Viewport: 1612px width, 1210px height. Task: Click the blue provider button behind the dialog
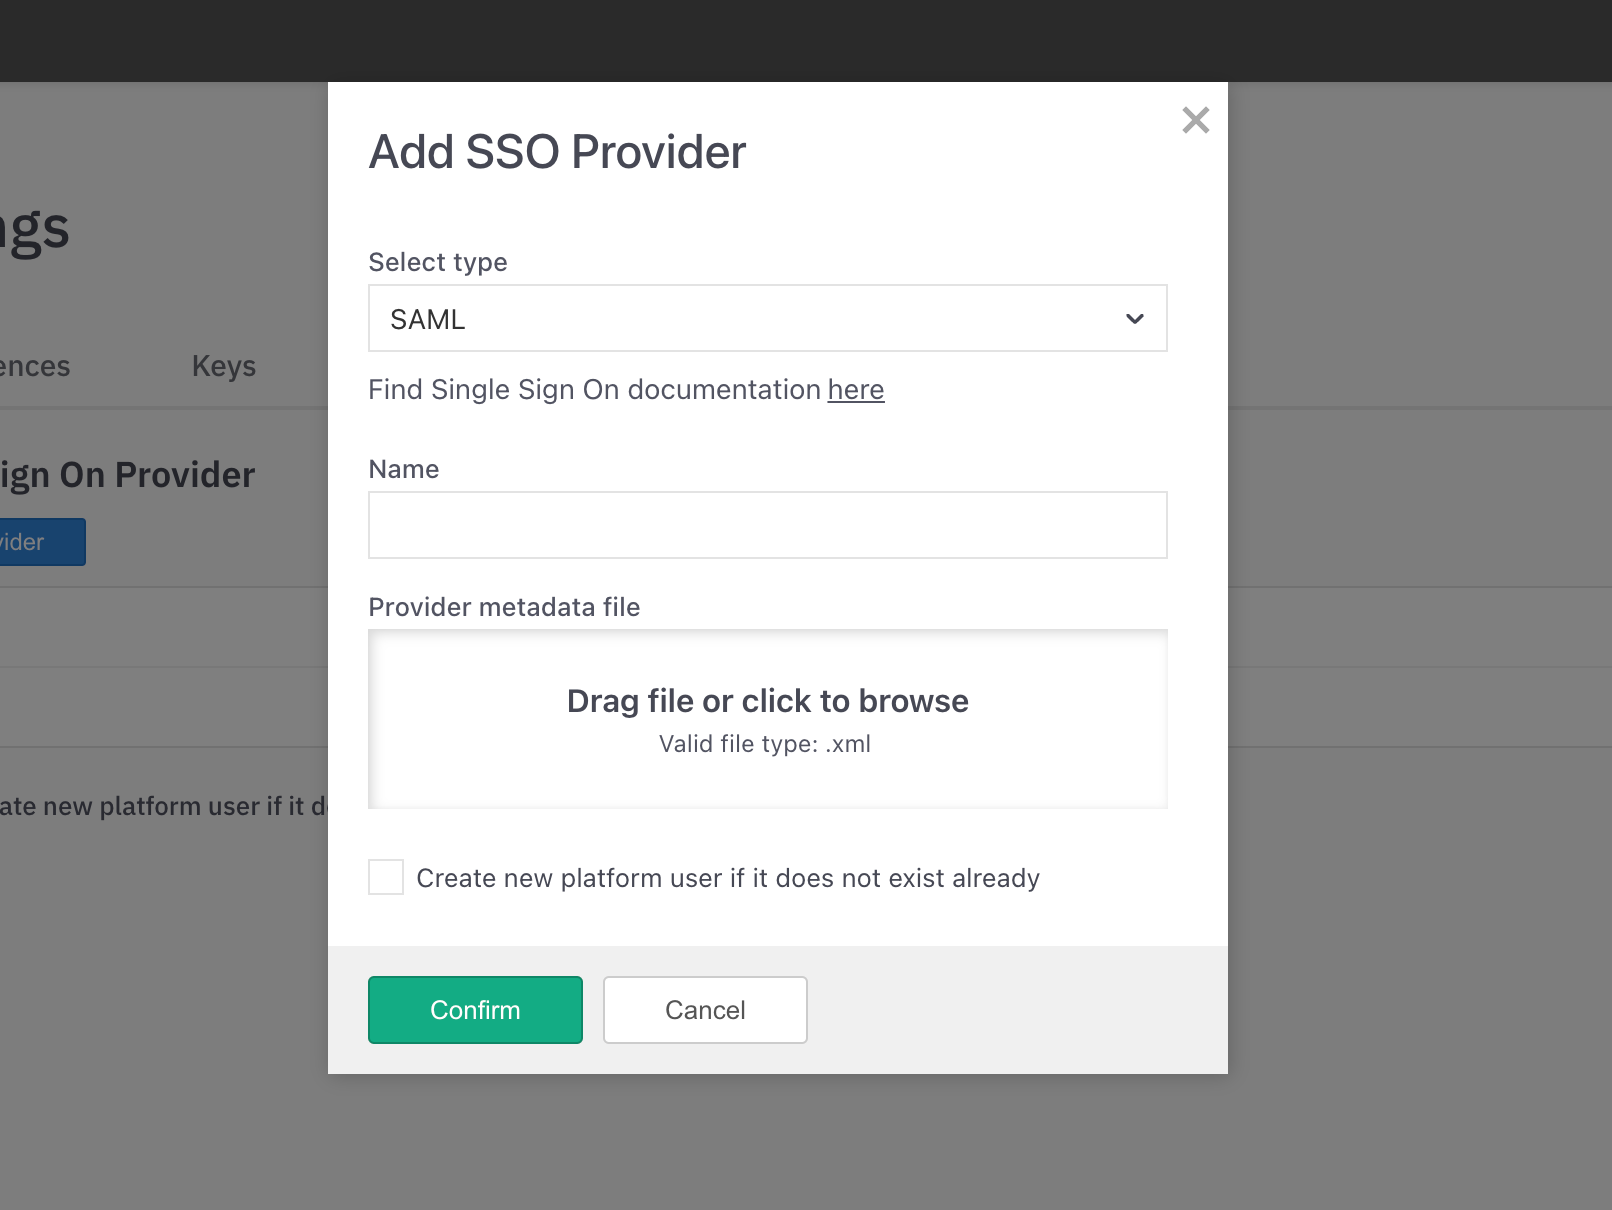40,542
